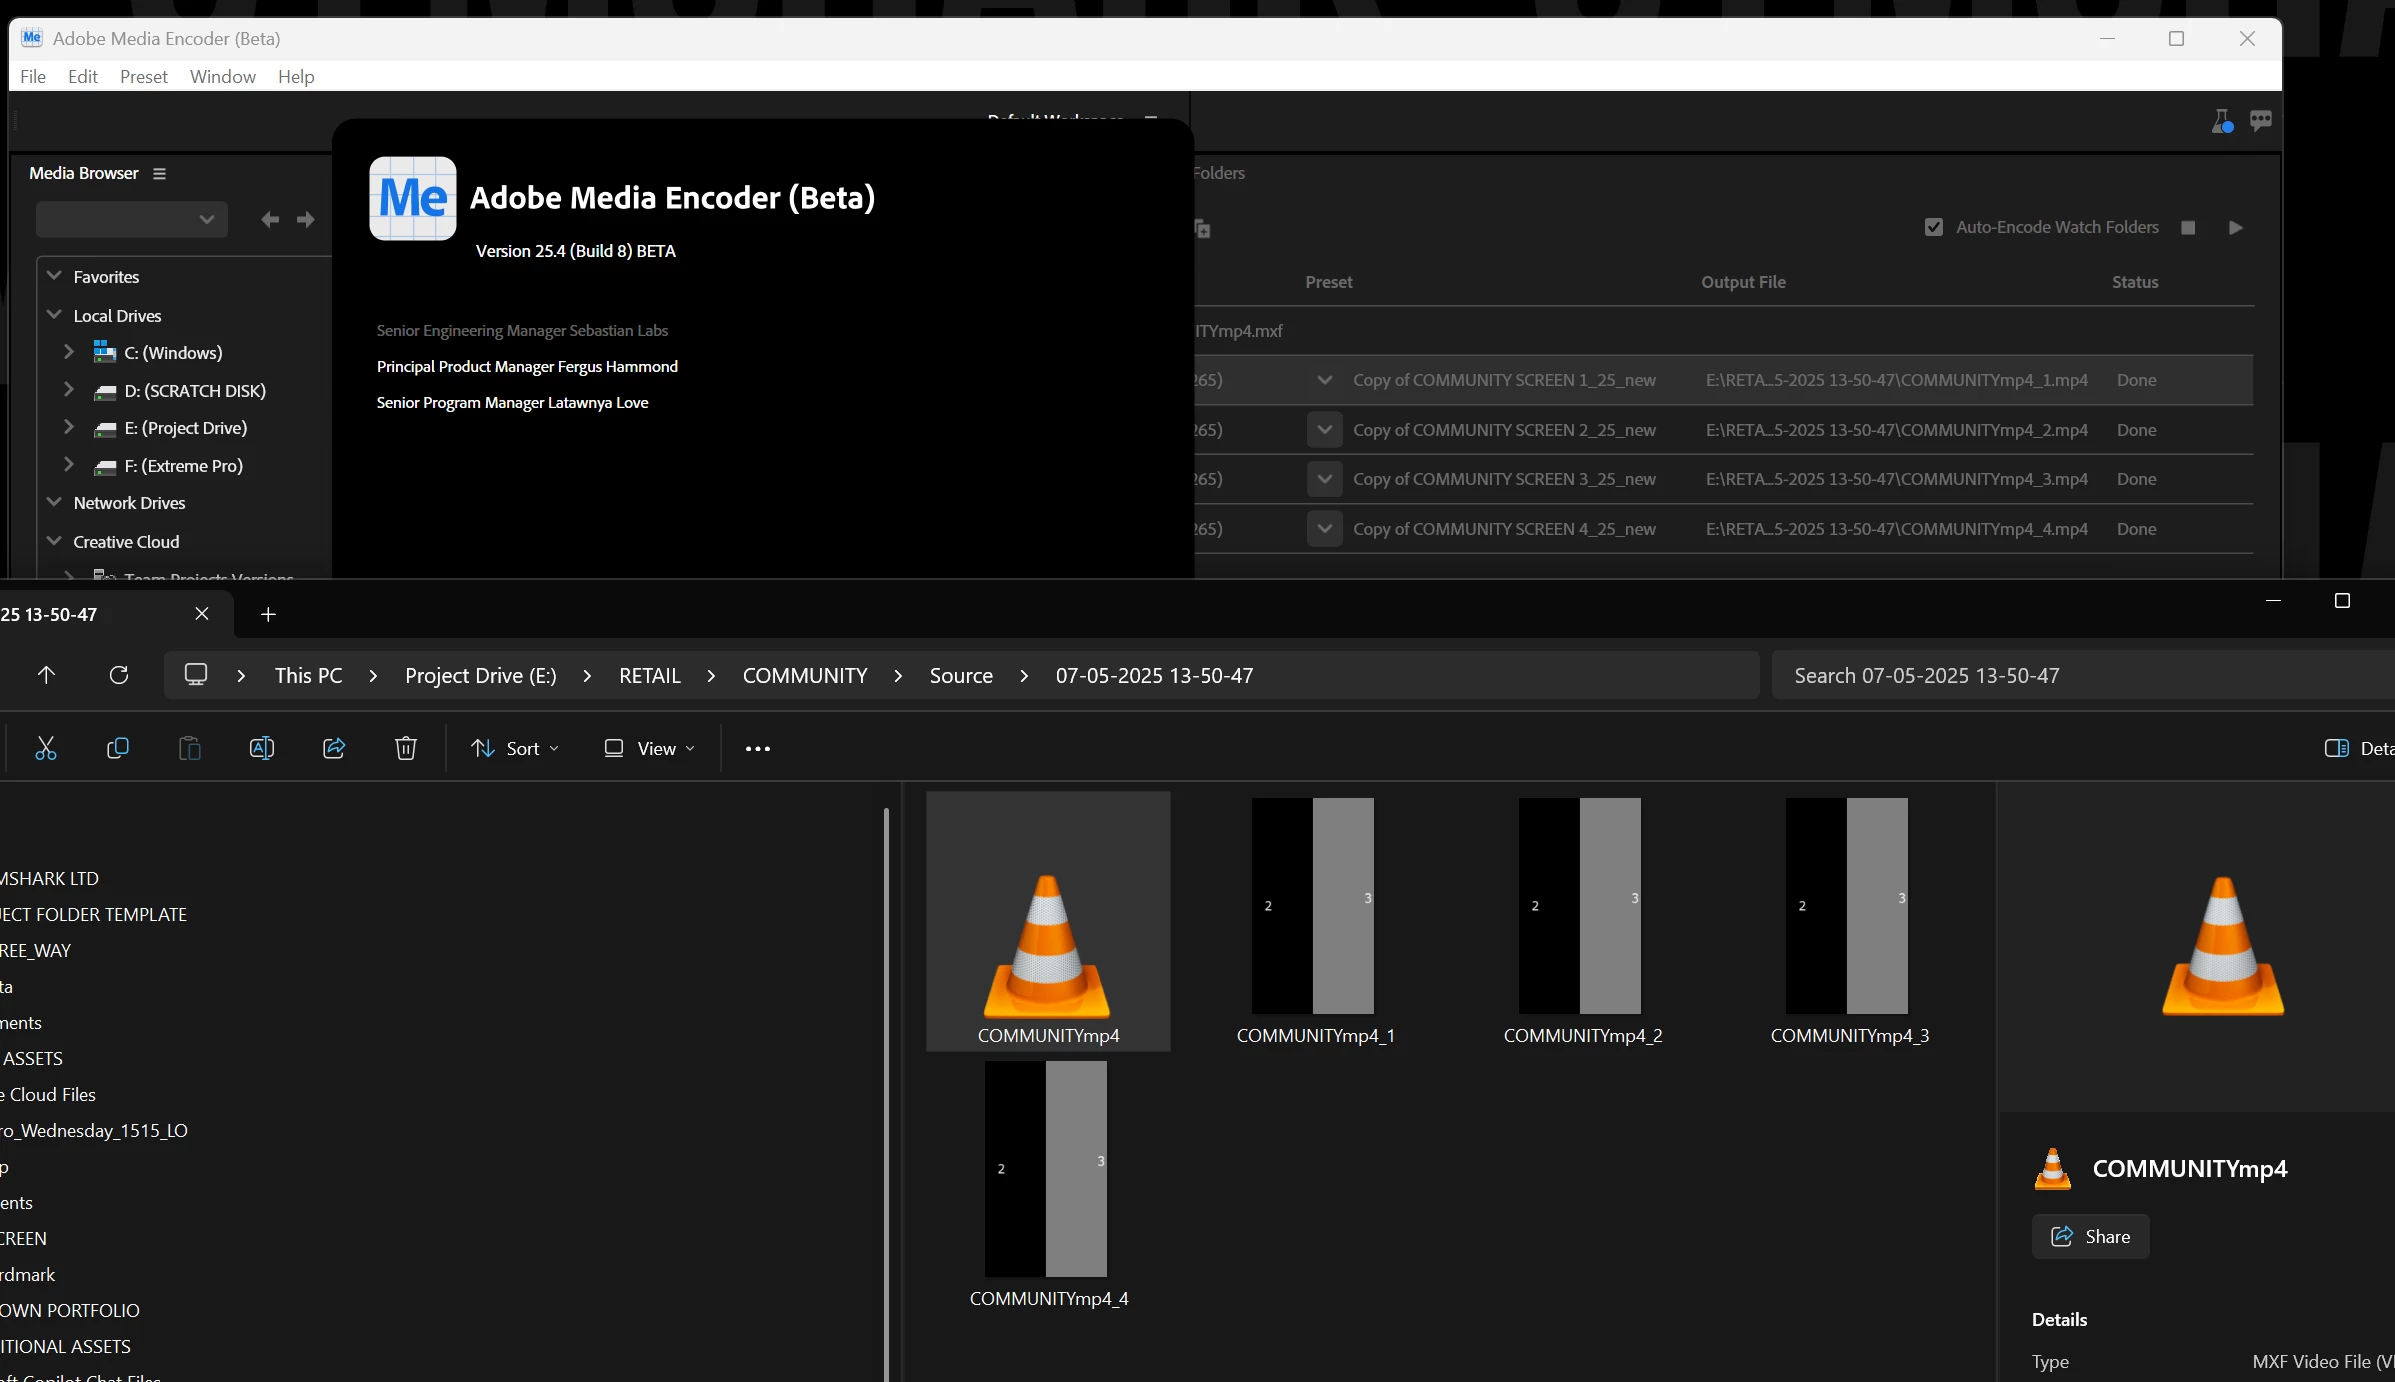Click the Share button in details pane
This screenshot has width=2395, height=1382.
(2090, 1237)
